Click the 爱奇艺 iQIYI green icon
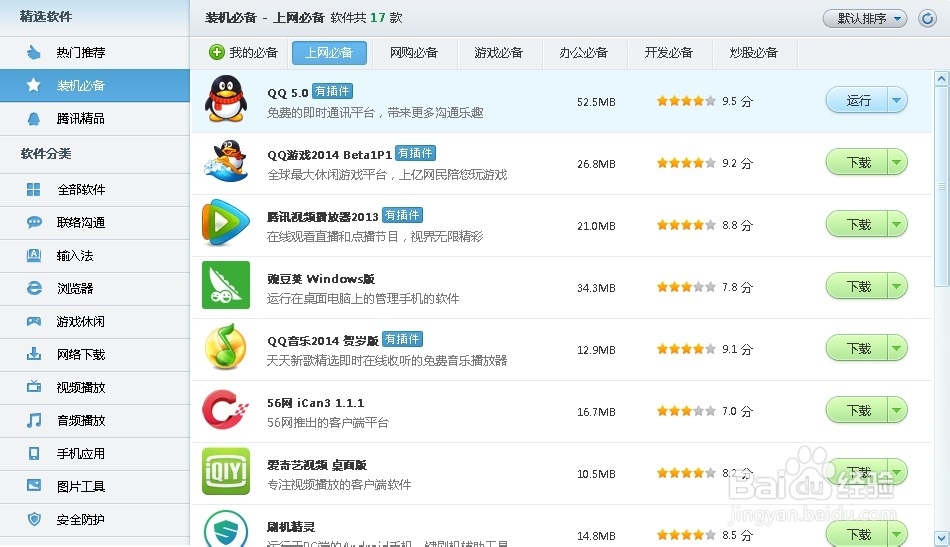Viewport: 950px width, 547px height. pos(226,471)
